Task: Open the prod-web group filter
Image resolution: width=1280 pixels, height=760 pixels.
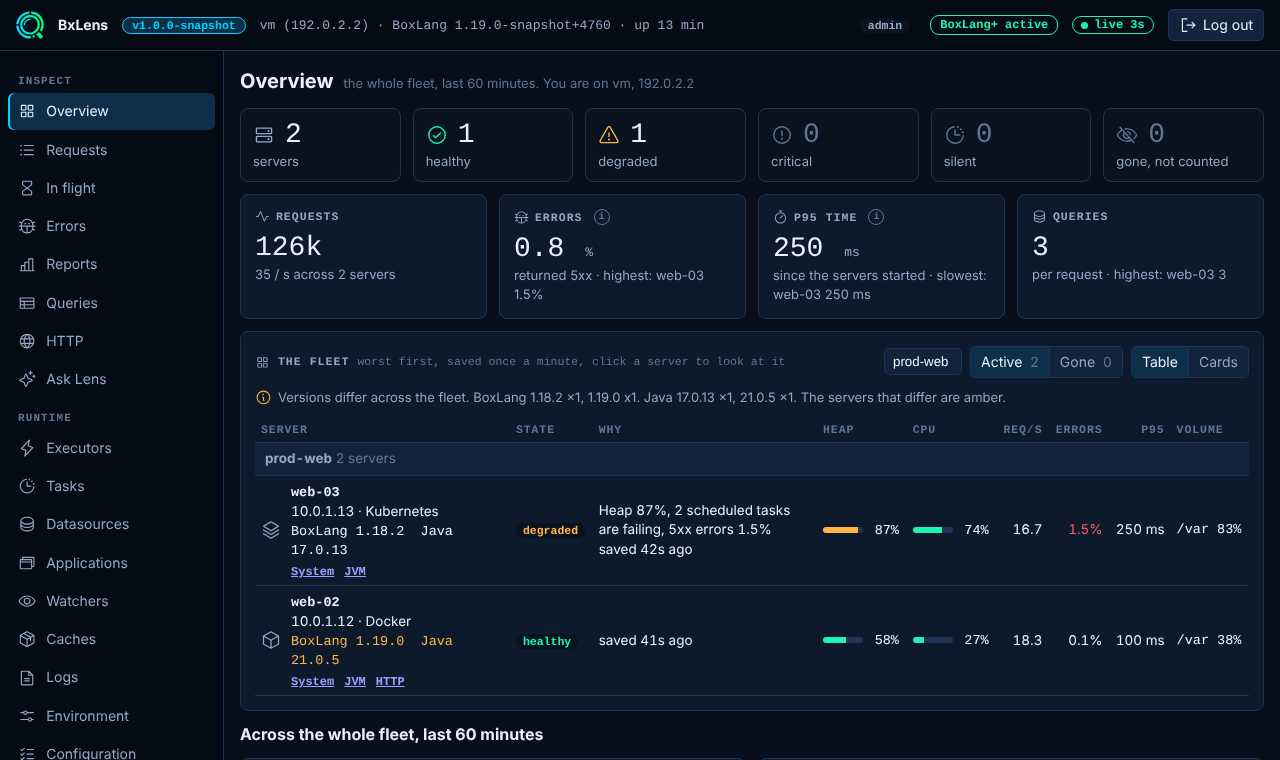Action: (x=922, y=362)
